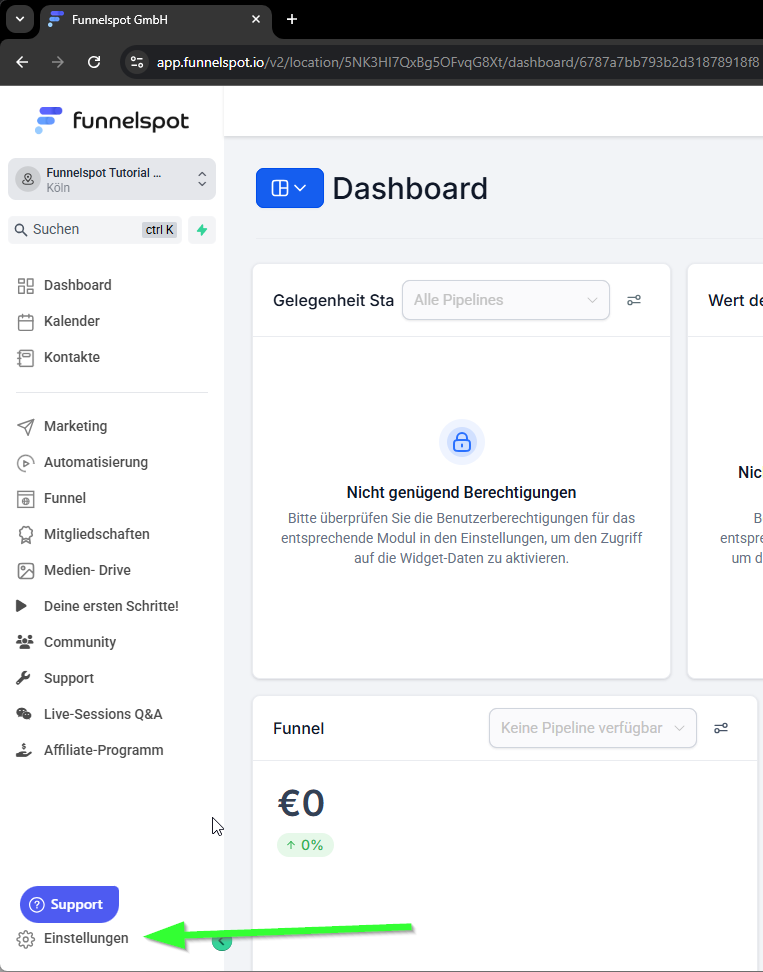Viewport: 763px width, 972px height.
Task: Select the Funnel sidebar entry
Action: coord(65,498)
